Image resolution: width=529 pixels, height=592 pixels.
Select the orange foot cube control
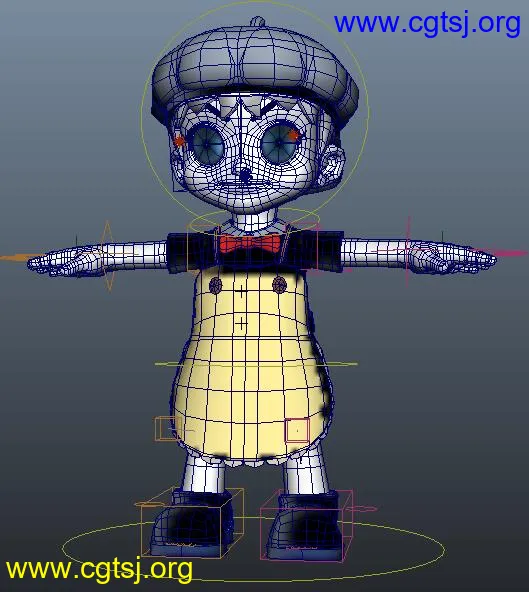tap(192, 523)
